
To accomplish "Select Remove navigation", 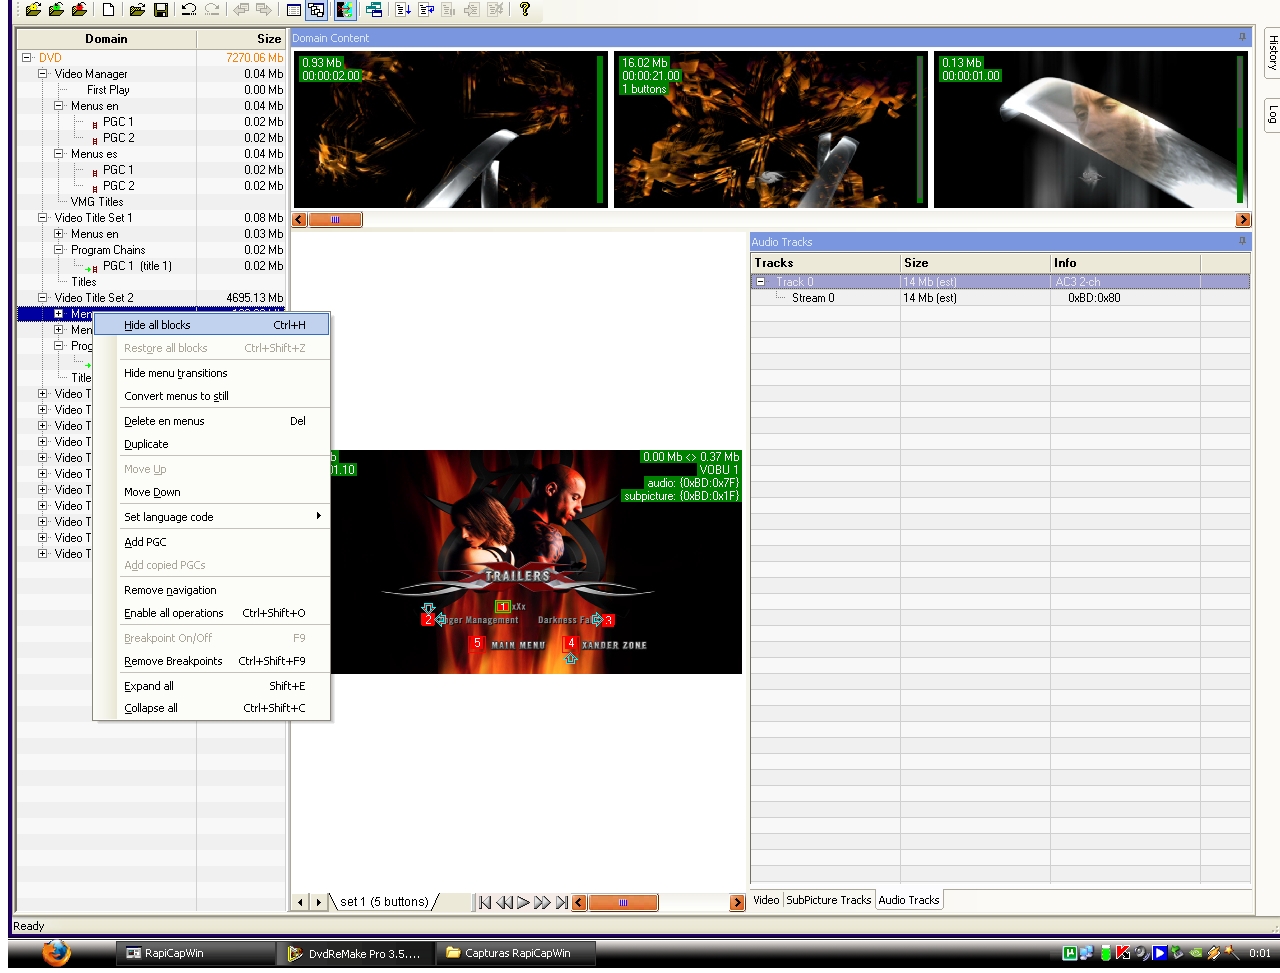I will click(211, 590).
